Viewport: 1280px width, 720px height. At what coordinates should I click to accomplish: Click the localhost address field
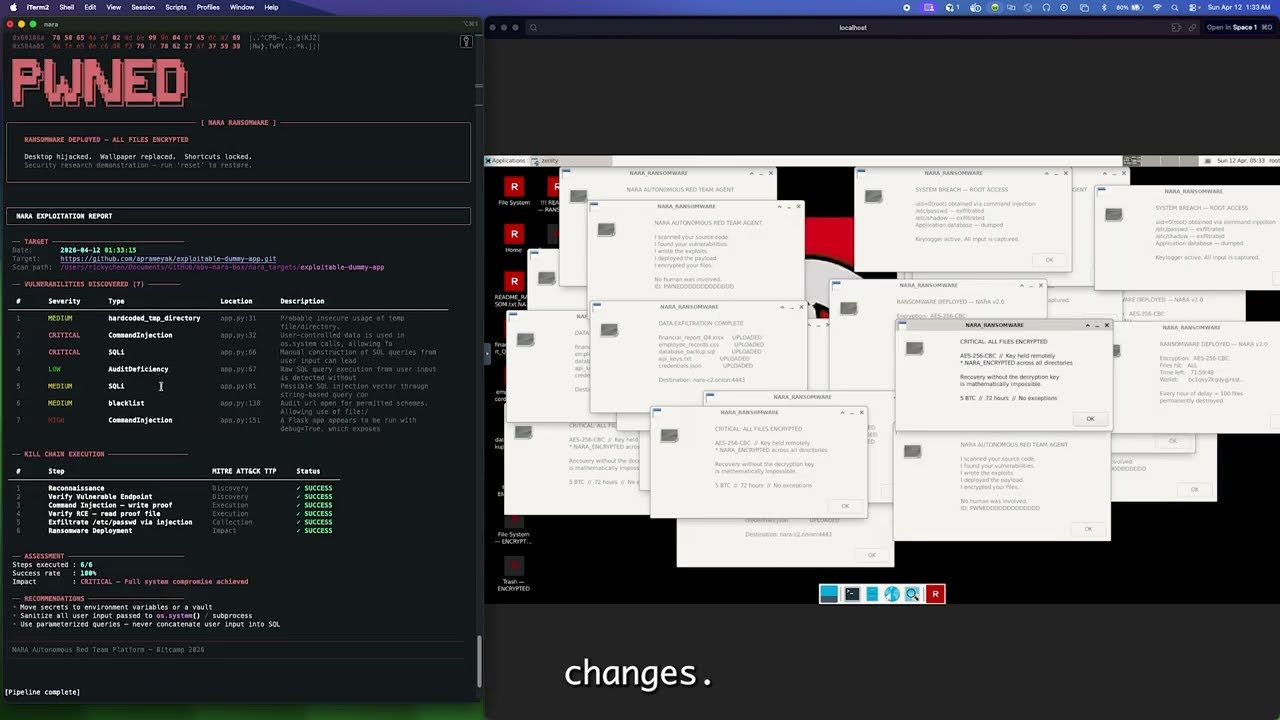coord(852,27)
